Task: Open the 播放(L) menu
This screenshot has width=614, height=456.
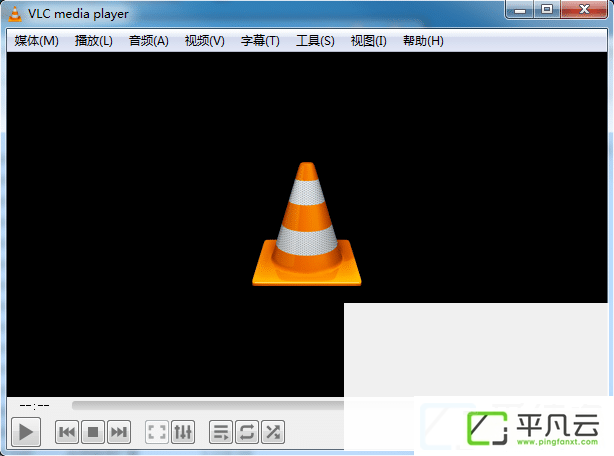Action: tap(94, 41)
